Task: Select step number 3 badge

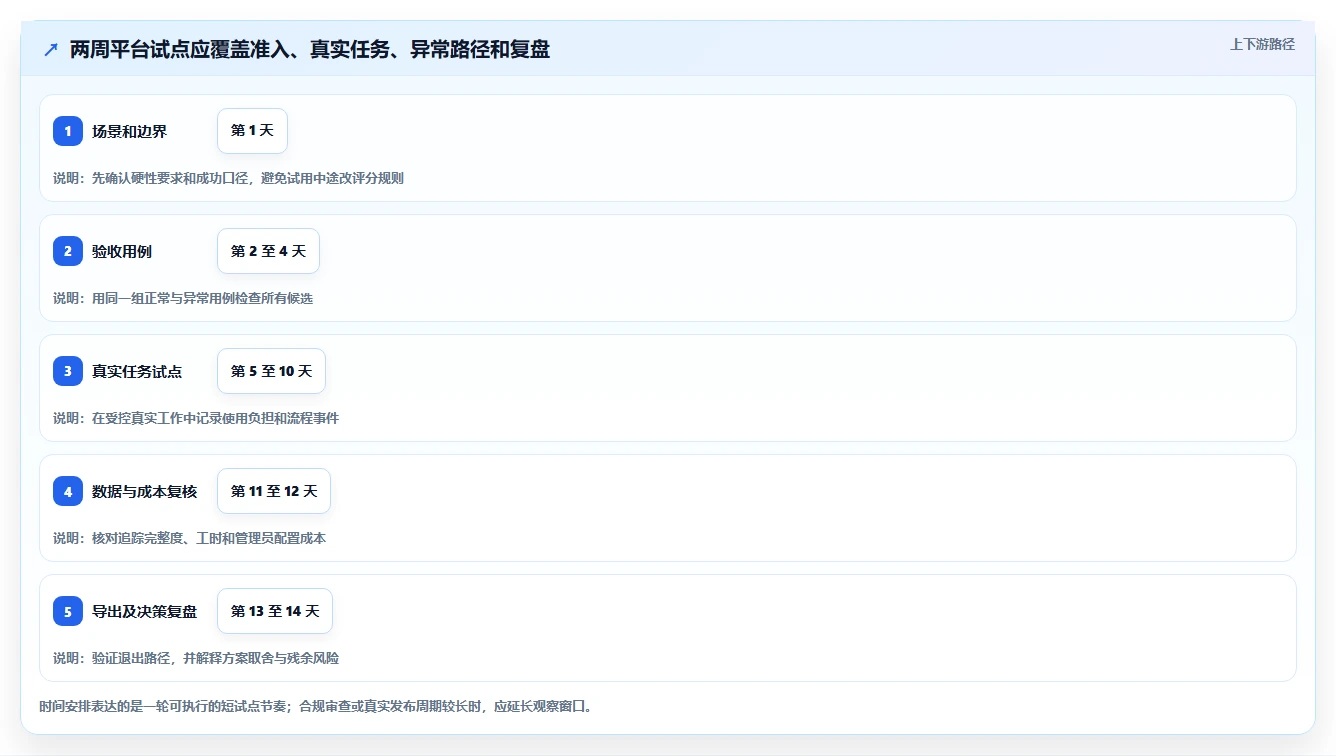Action: coord(68,371)
